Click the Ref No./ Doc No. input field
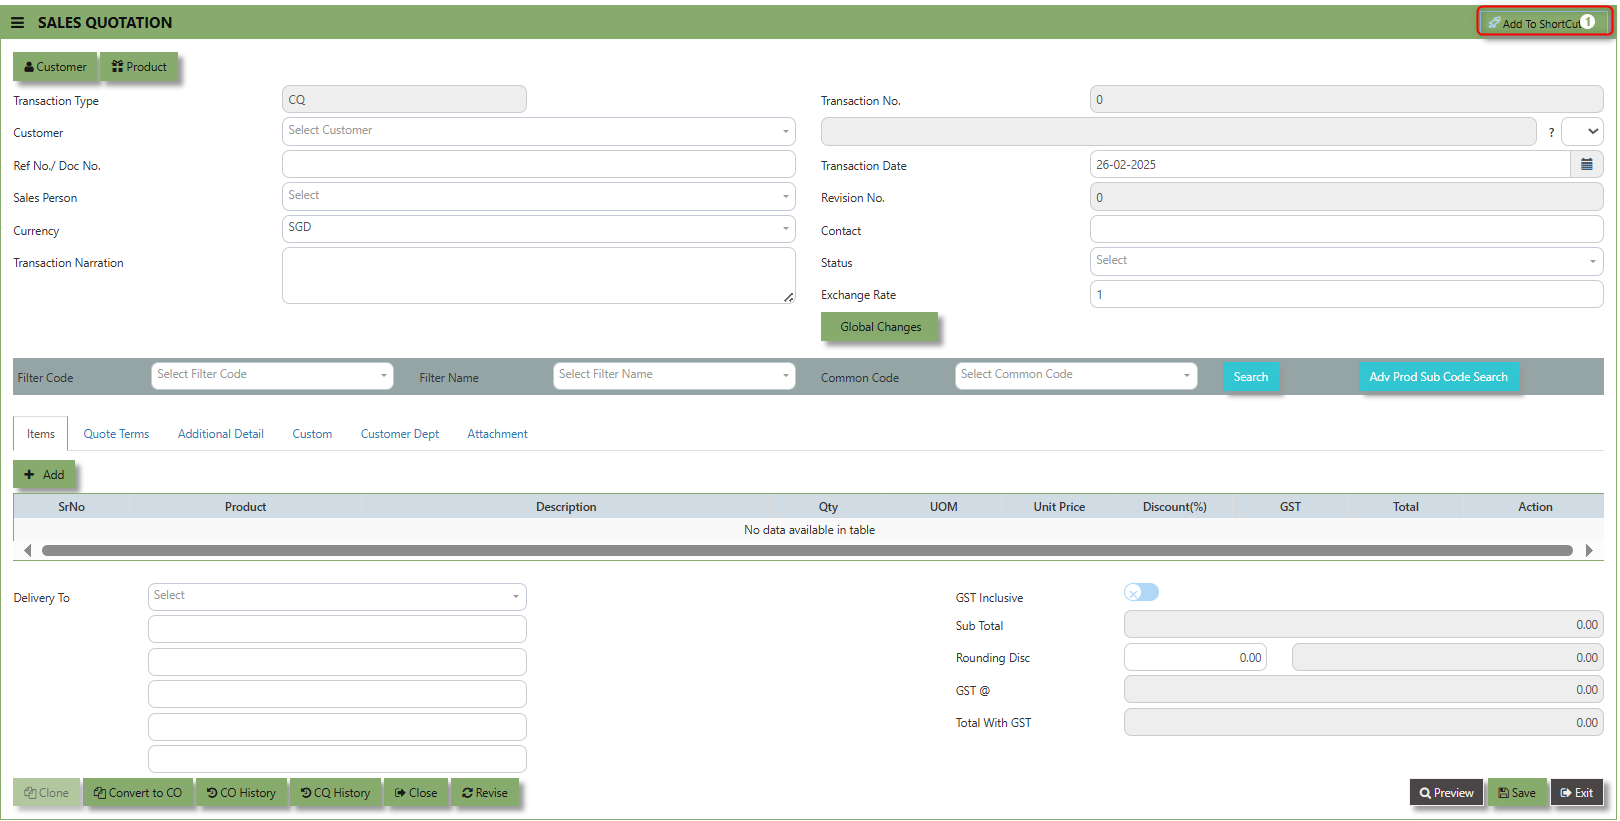 pos(538,164)
